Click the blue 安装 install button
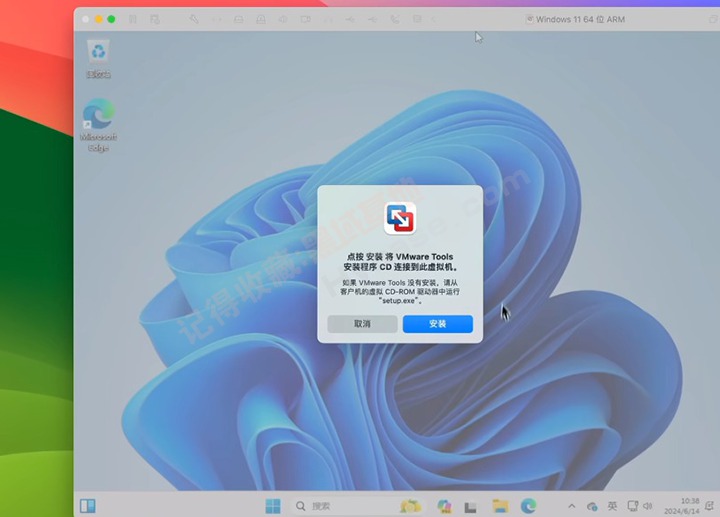Image resolution: width=720 pixels, height=517 pixels. coord(438,324)
